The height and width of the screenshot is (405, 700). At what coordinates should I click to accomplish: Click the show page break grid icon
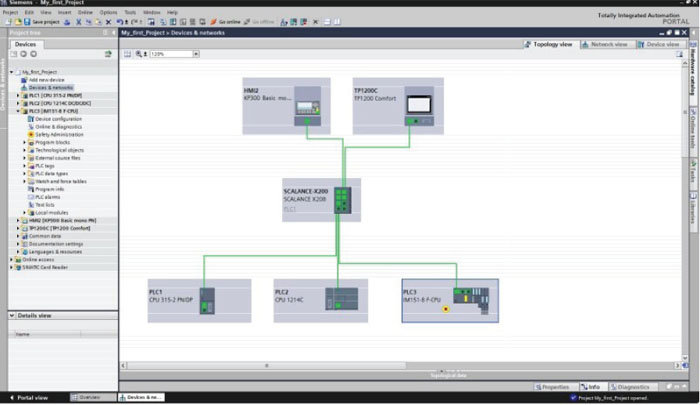click(127, 54)
